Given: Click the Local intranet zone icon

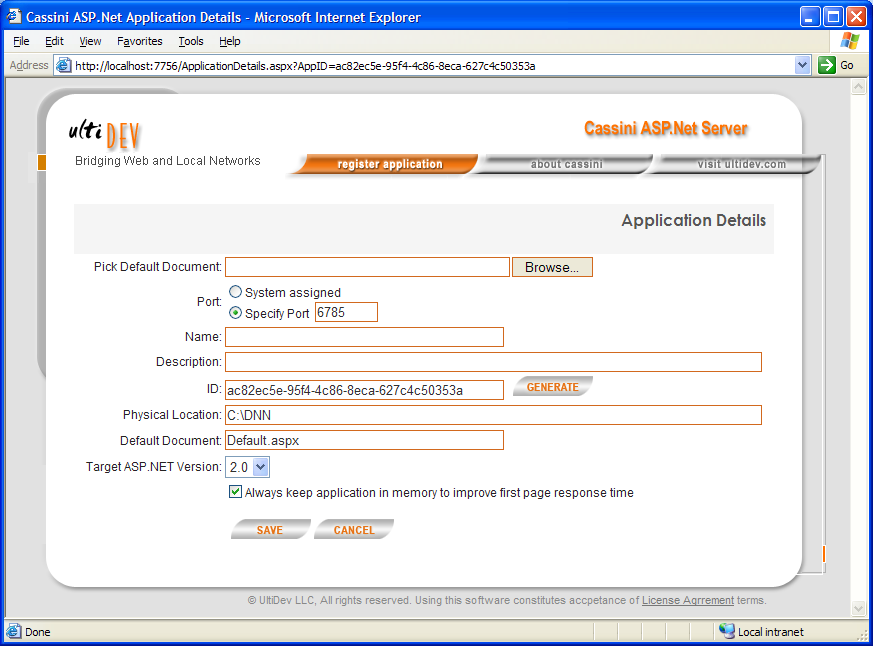Looking at the screenshot, I should pyautogui.click(x=727, y=631).
